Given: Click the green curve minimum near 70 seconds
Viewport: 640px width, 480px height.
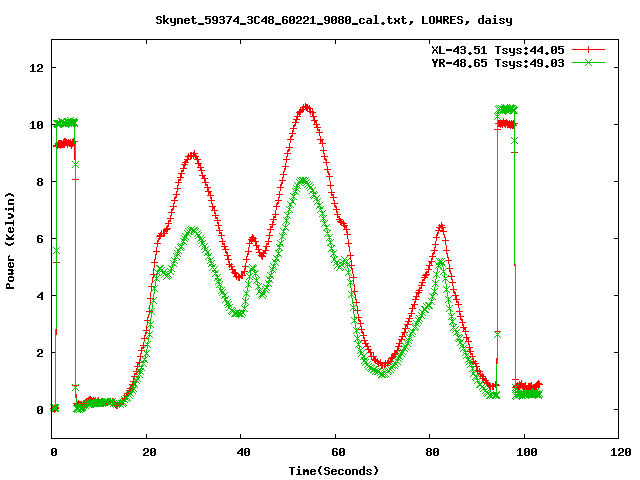Looking at the screenshot, I should (383, 373).
